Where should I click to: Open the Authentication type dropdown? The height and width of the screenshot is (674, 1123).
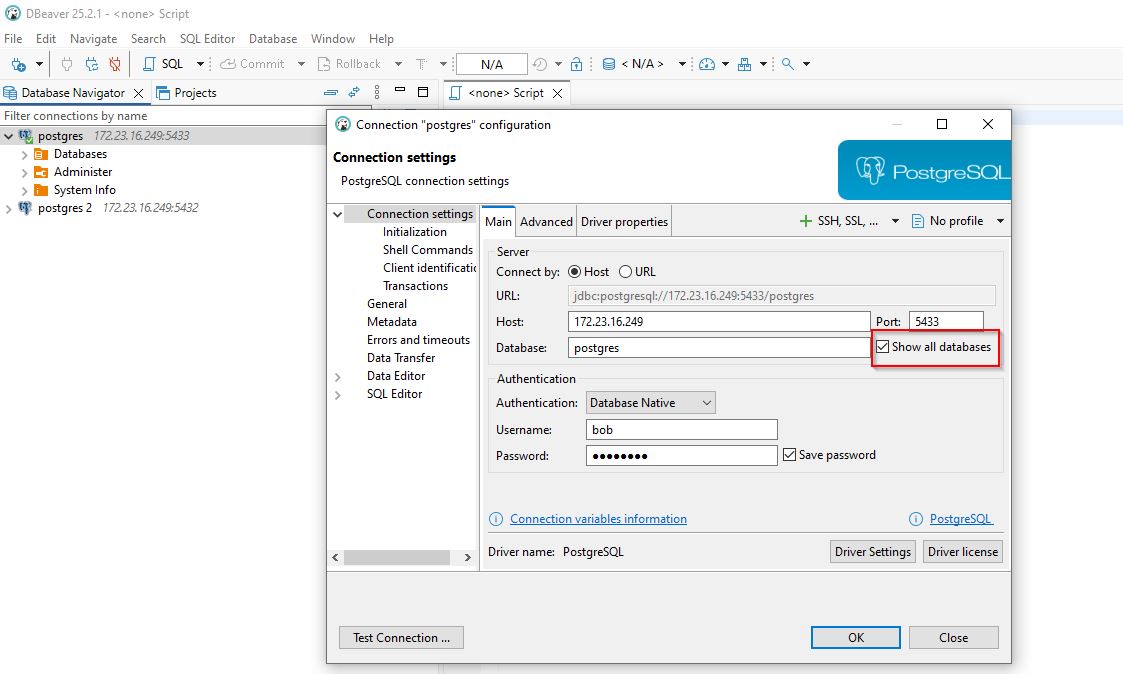click(x=651, y=403)
